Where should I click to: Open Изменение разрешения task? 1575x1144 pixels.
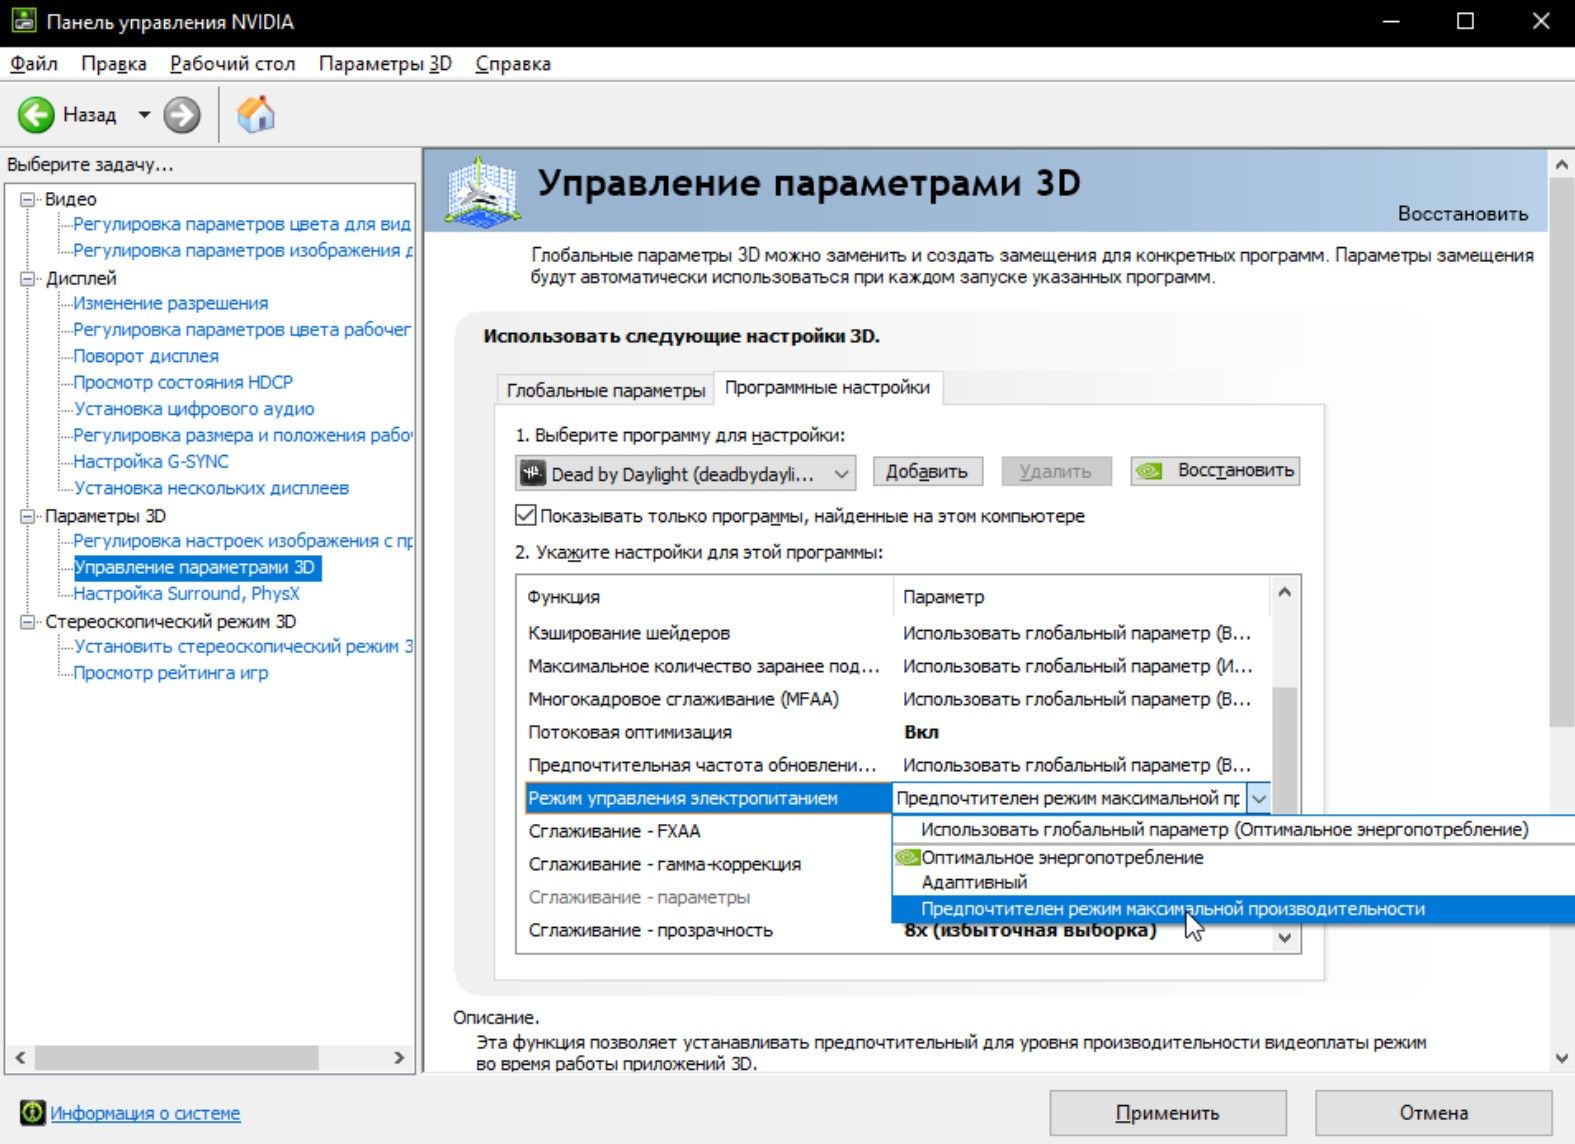171,303
